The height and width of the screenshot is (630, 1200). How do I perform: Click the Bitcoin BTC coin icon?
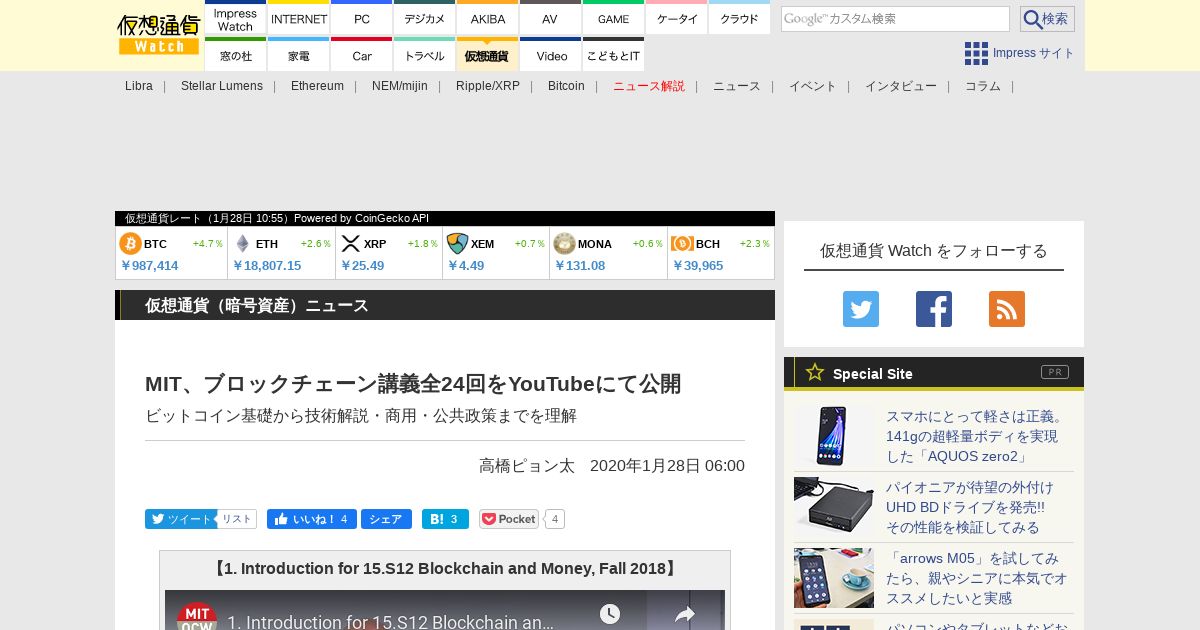tap(130, 244)
